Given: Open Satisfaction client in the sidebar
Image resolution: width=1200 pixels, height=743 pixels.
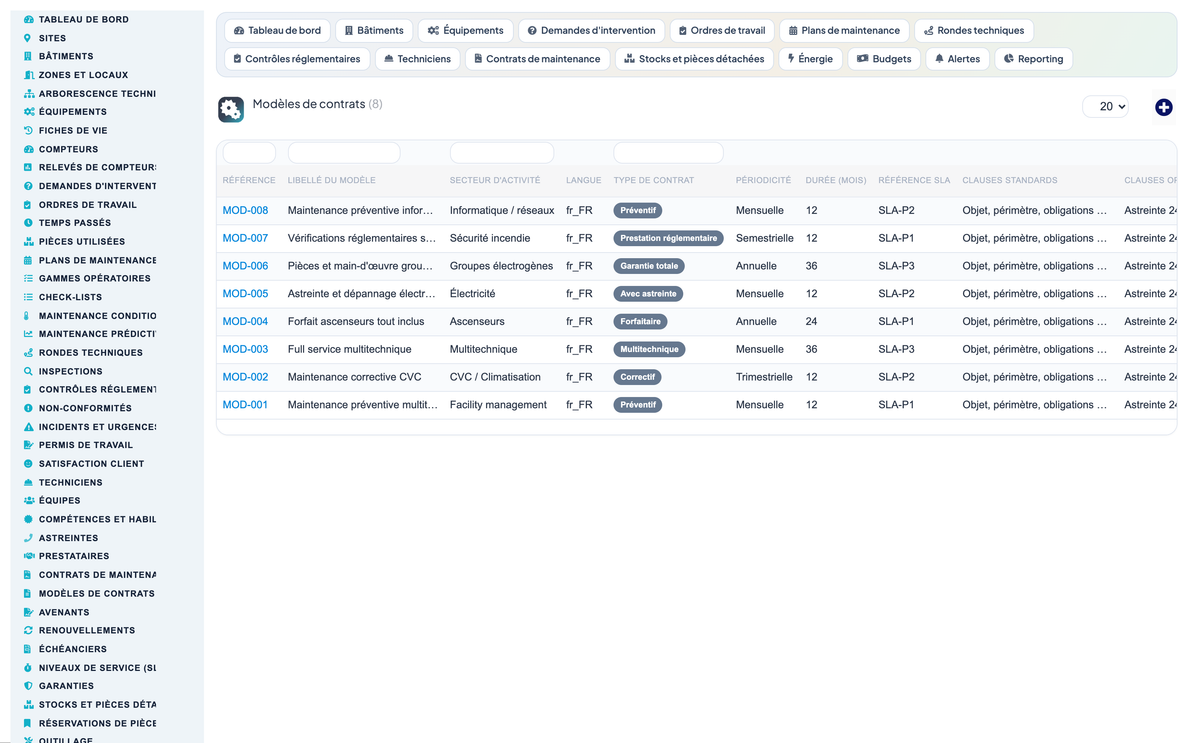Looking at the screenshot, I should [x=92, y=464].
